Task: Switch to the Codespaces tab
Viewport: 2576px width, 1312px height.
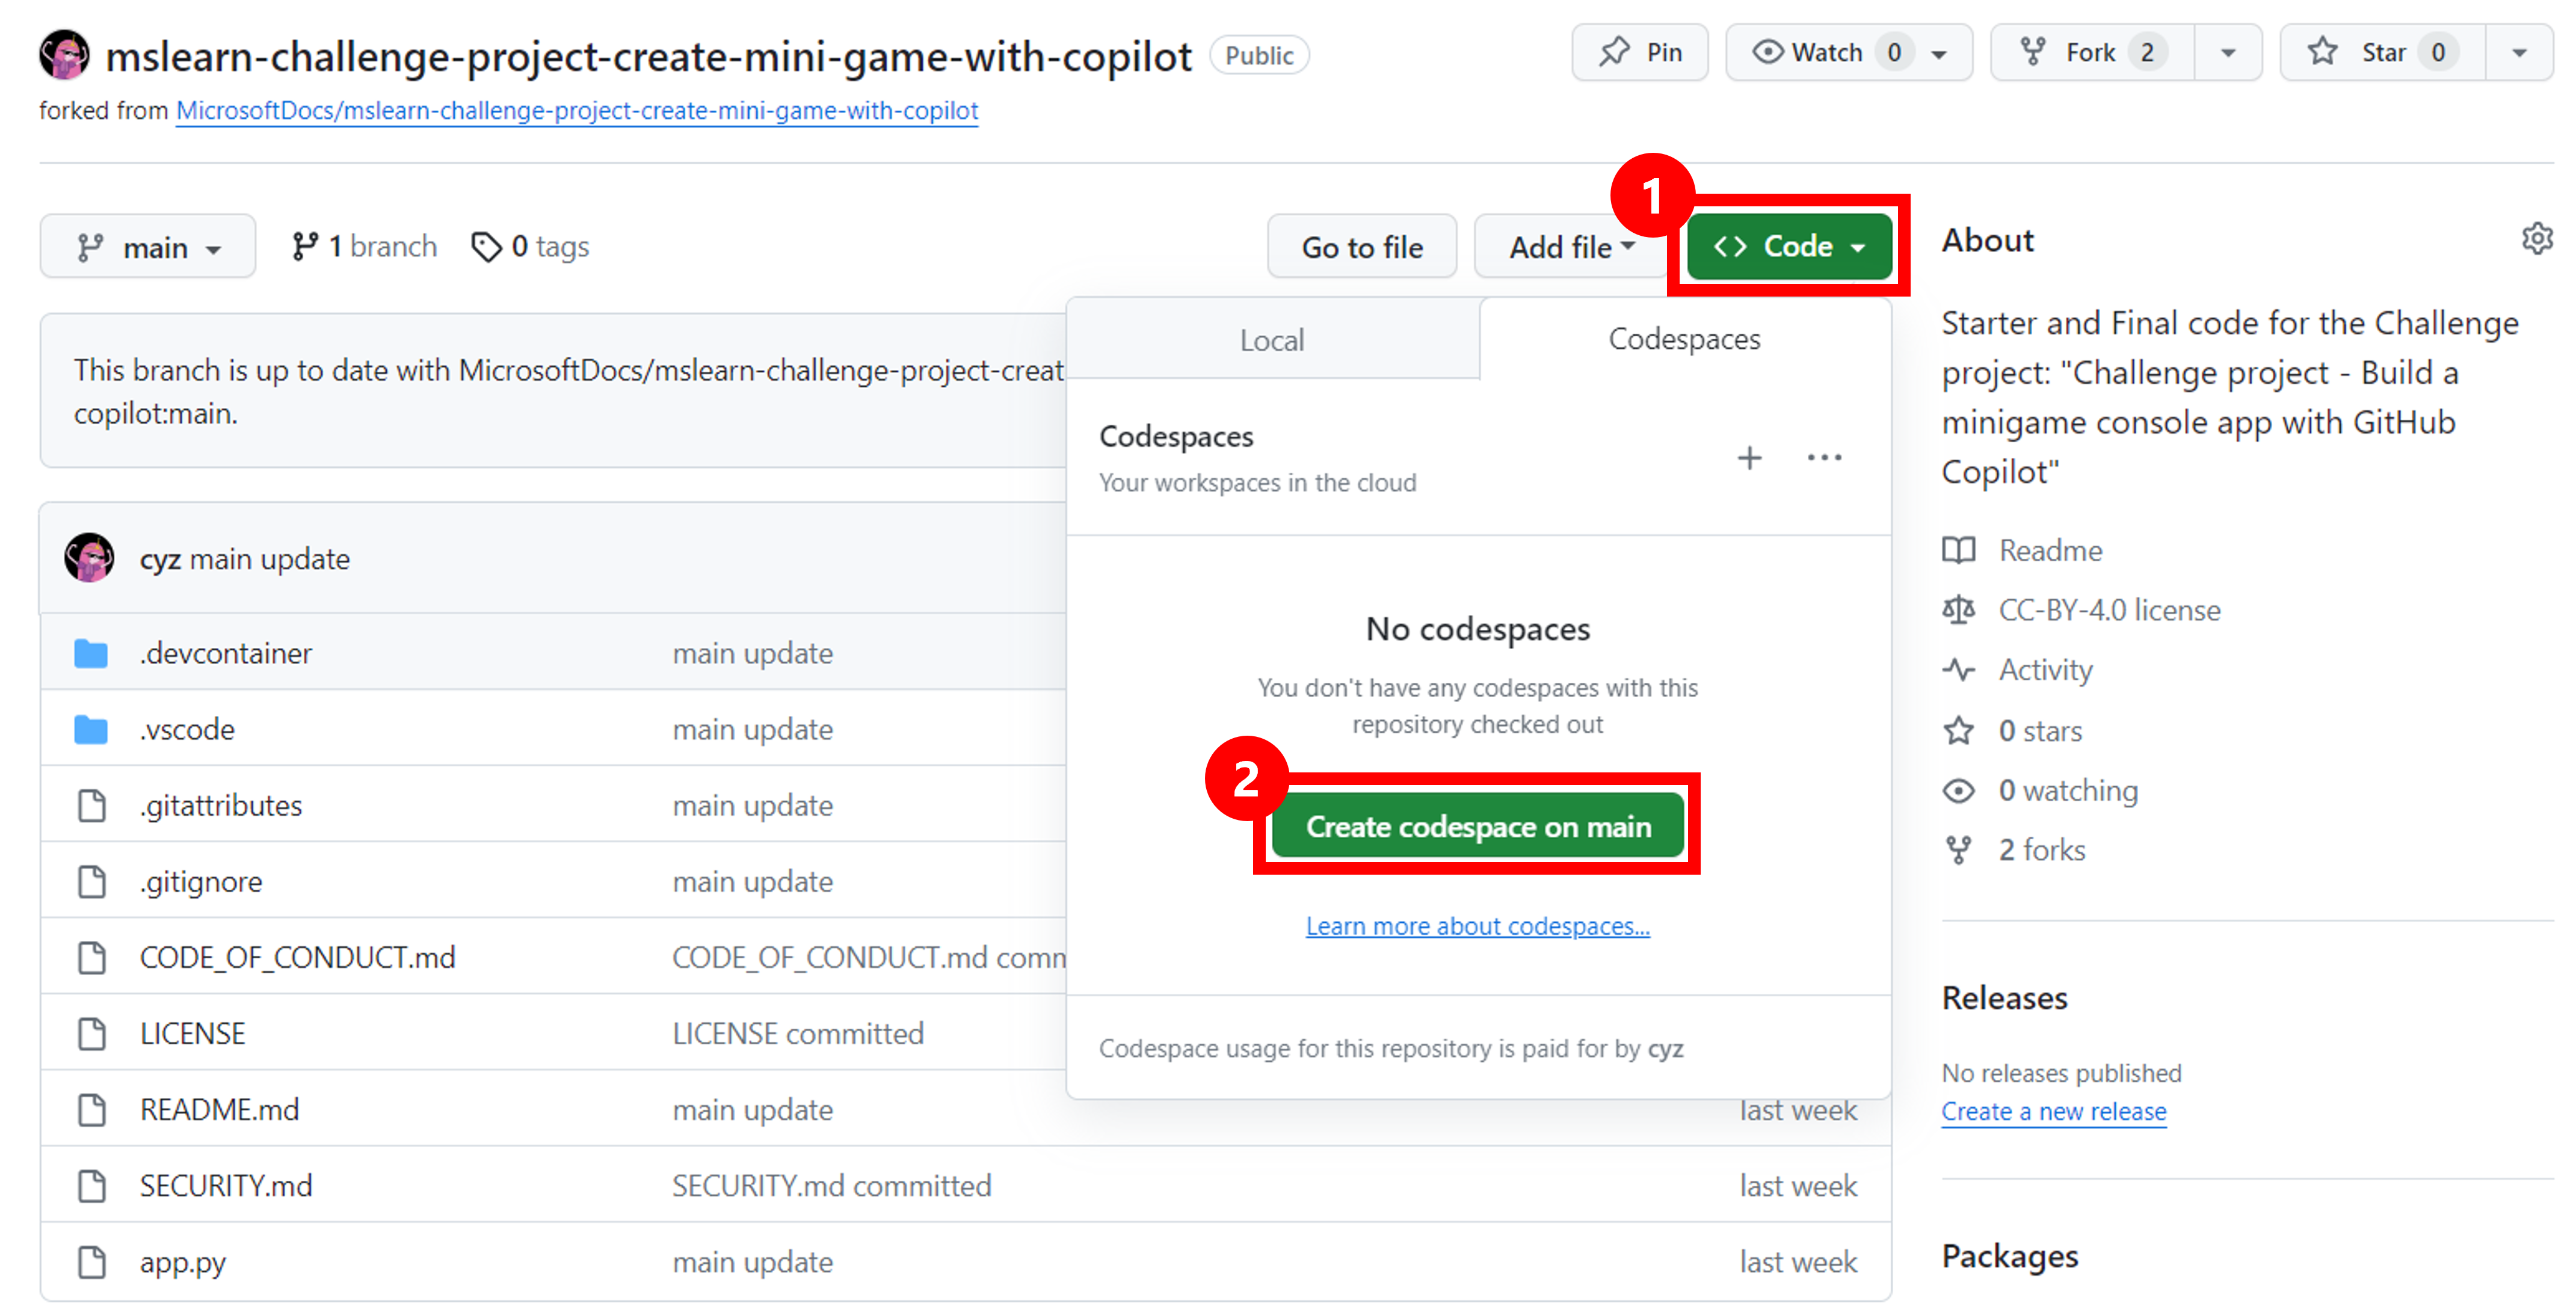Action: (x=1684, y=339)
